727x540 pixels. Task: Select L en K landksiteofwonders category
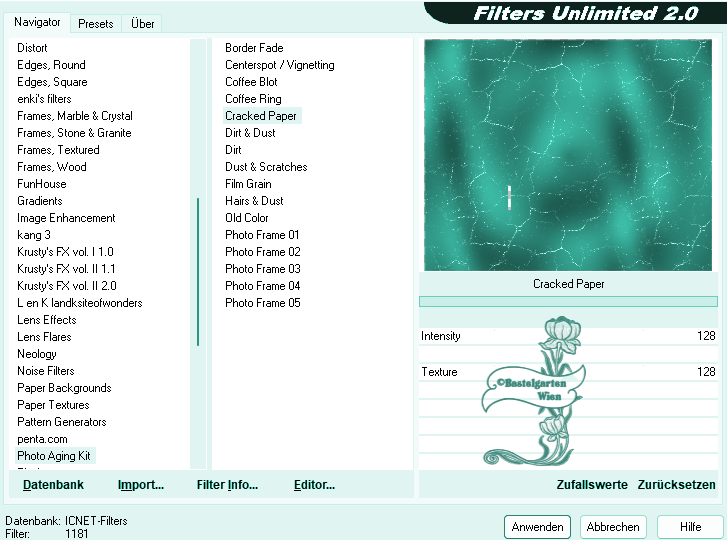pos(79,303)
